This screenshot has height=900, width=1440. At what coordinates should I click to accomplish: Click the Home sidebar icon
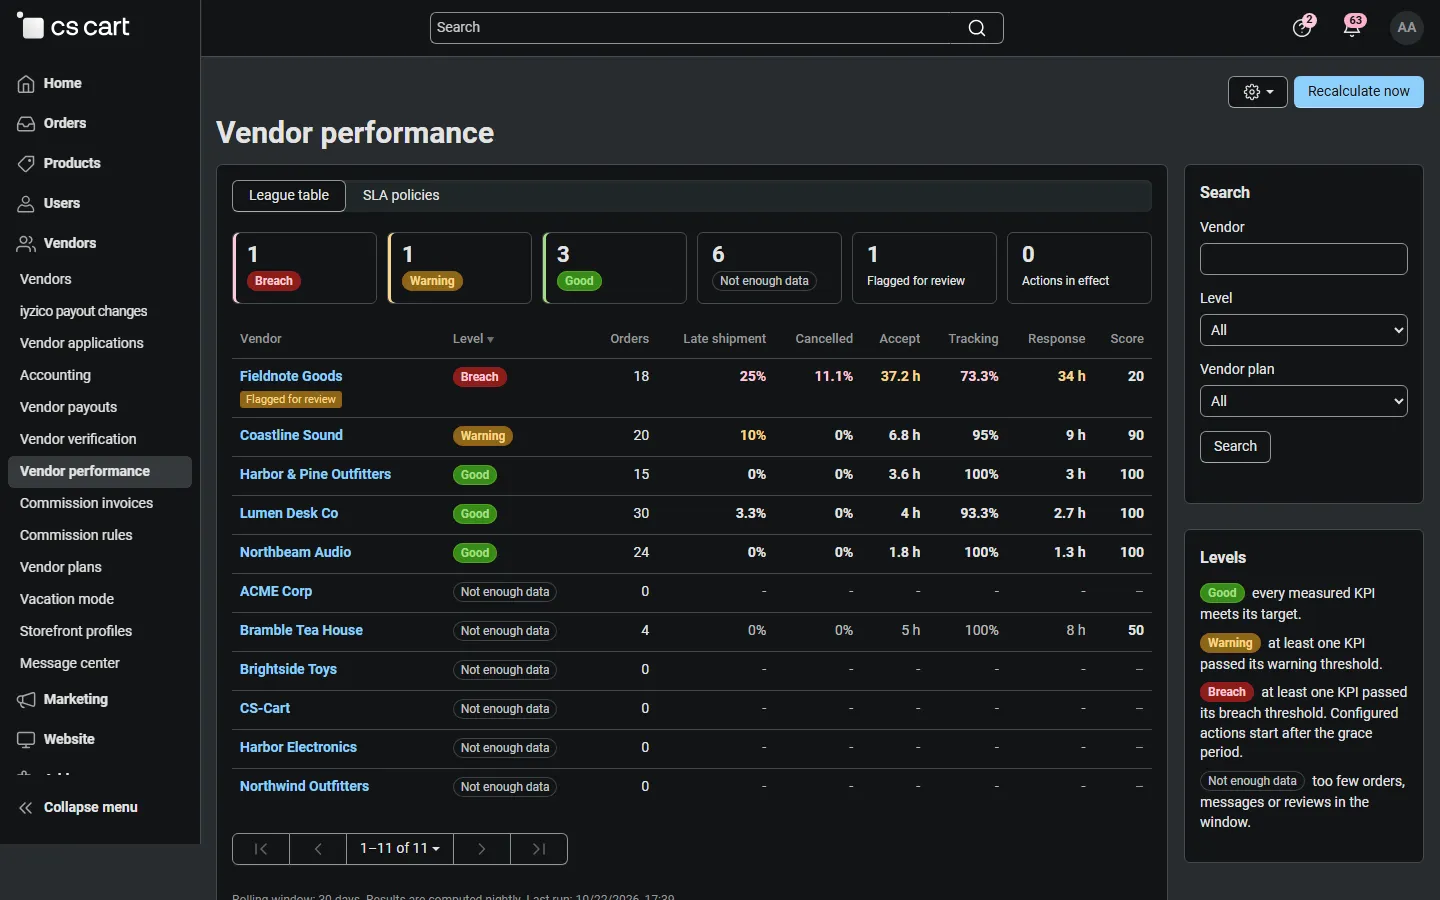click(26, 84)
